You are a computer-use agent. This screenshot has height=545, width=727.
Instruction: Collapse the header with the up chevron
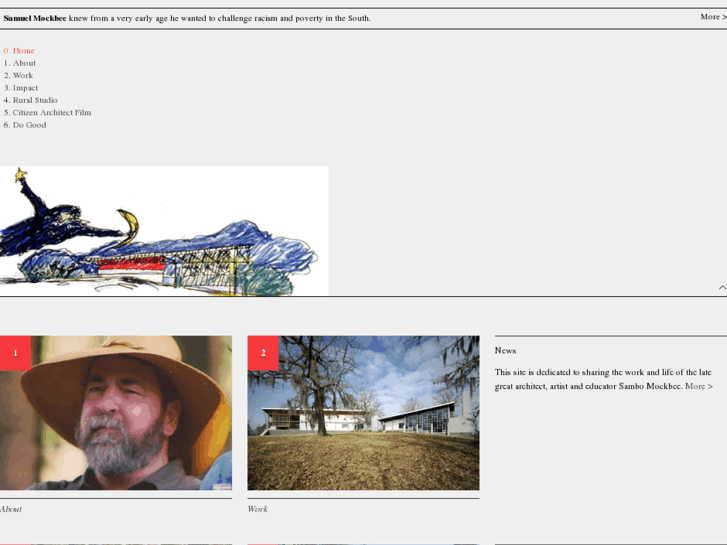coord(722,288)
